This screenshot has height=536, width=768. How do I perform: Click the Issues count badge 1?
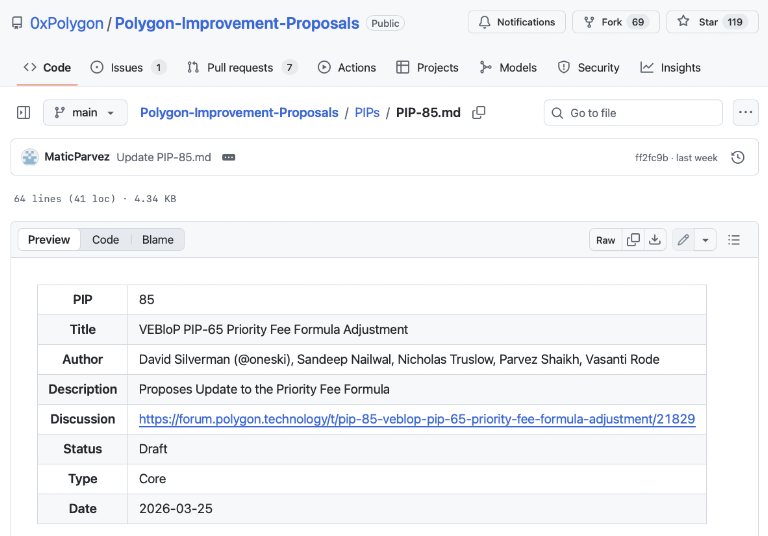159,68
